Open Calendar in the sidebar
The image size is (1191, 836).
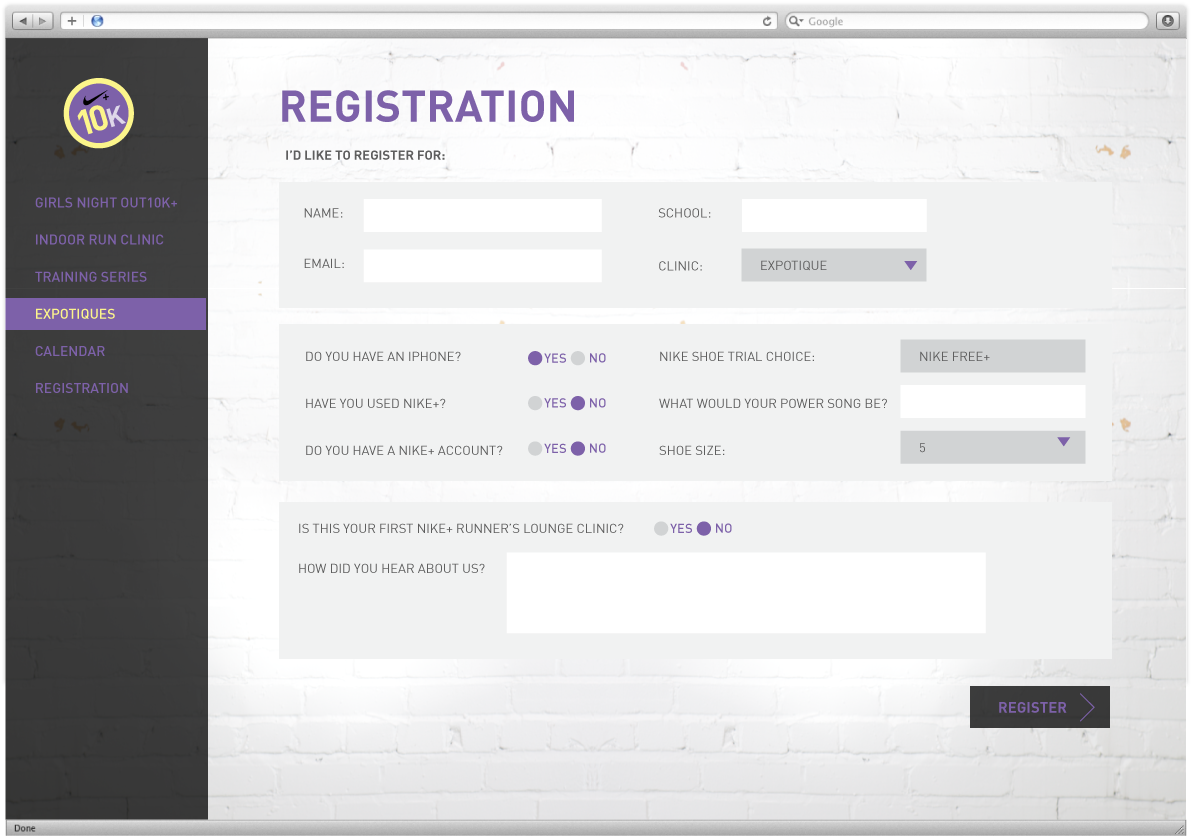click(x=70, y=351)
